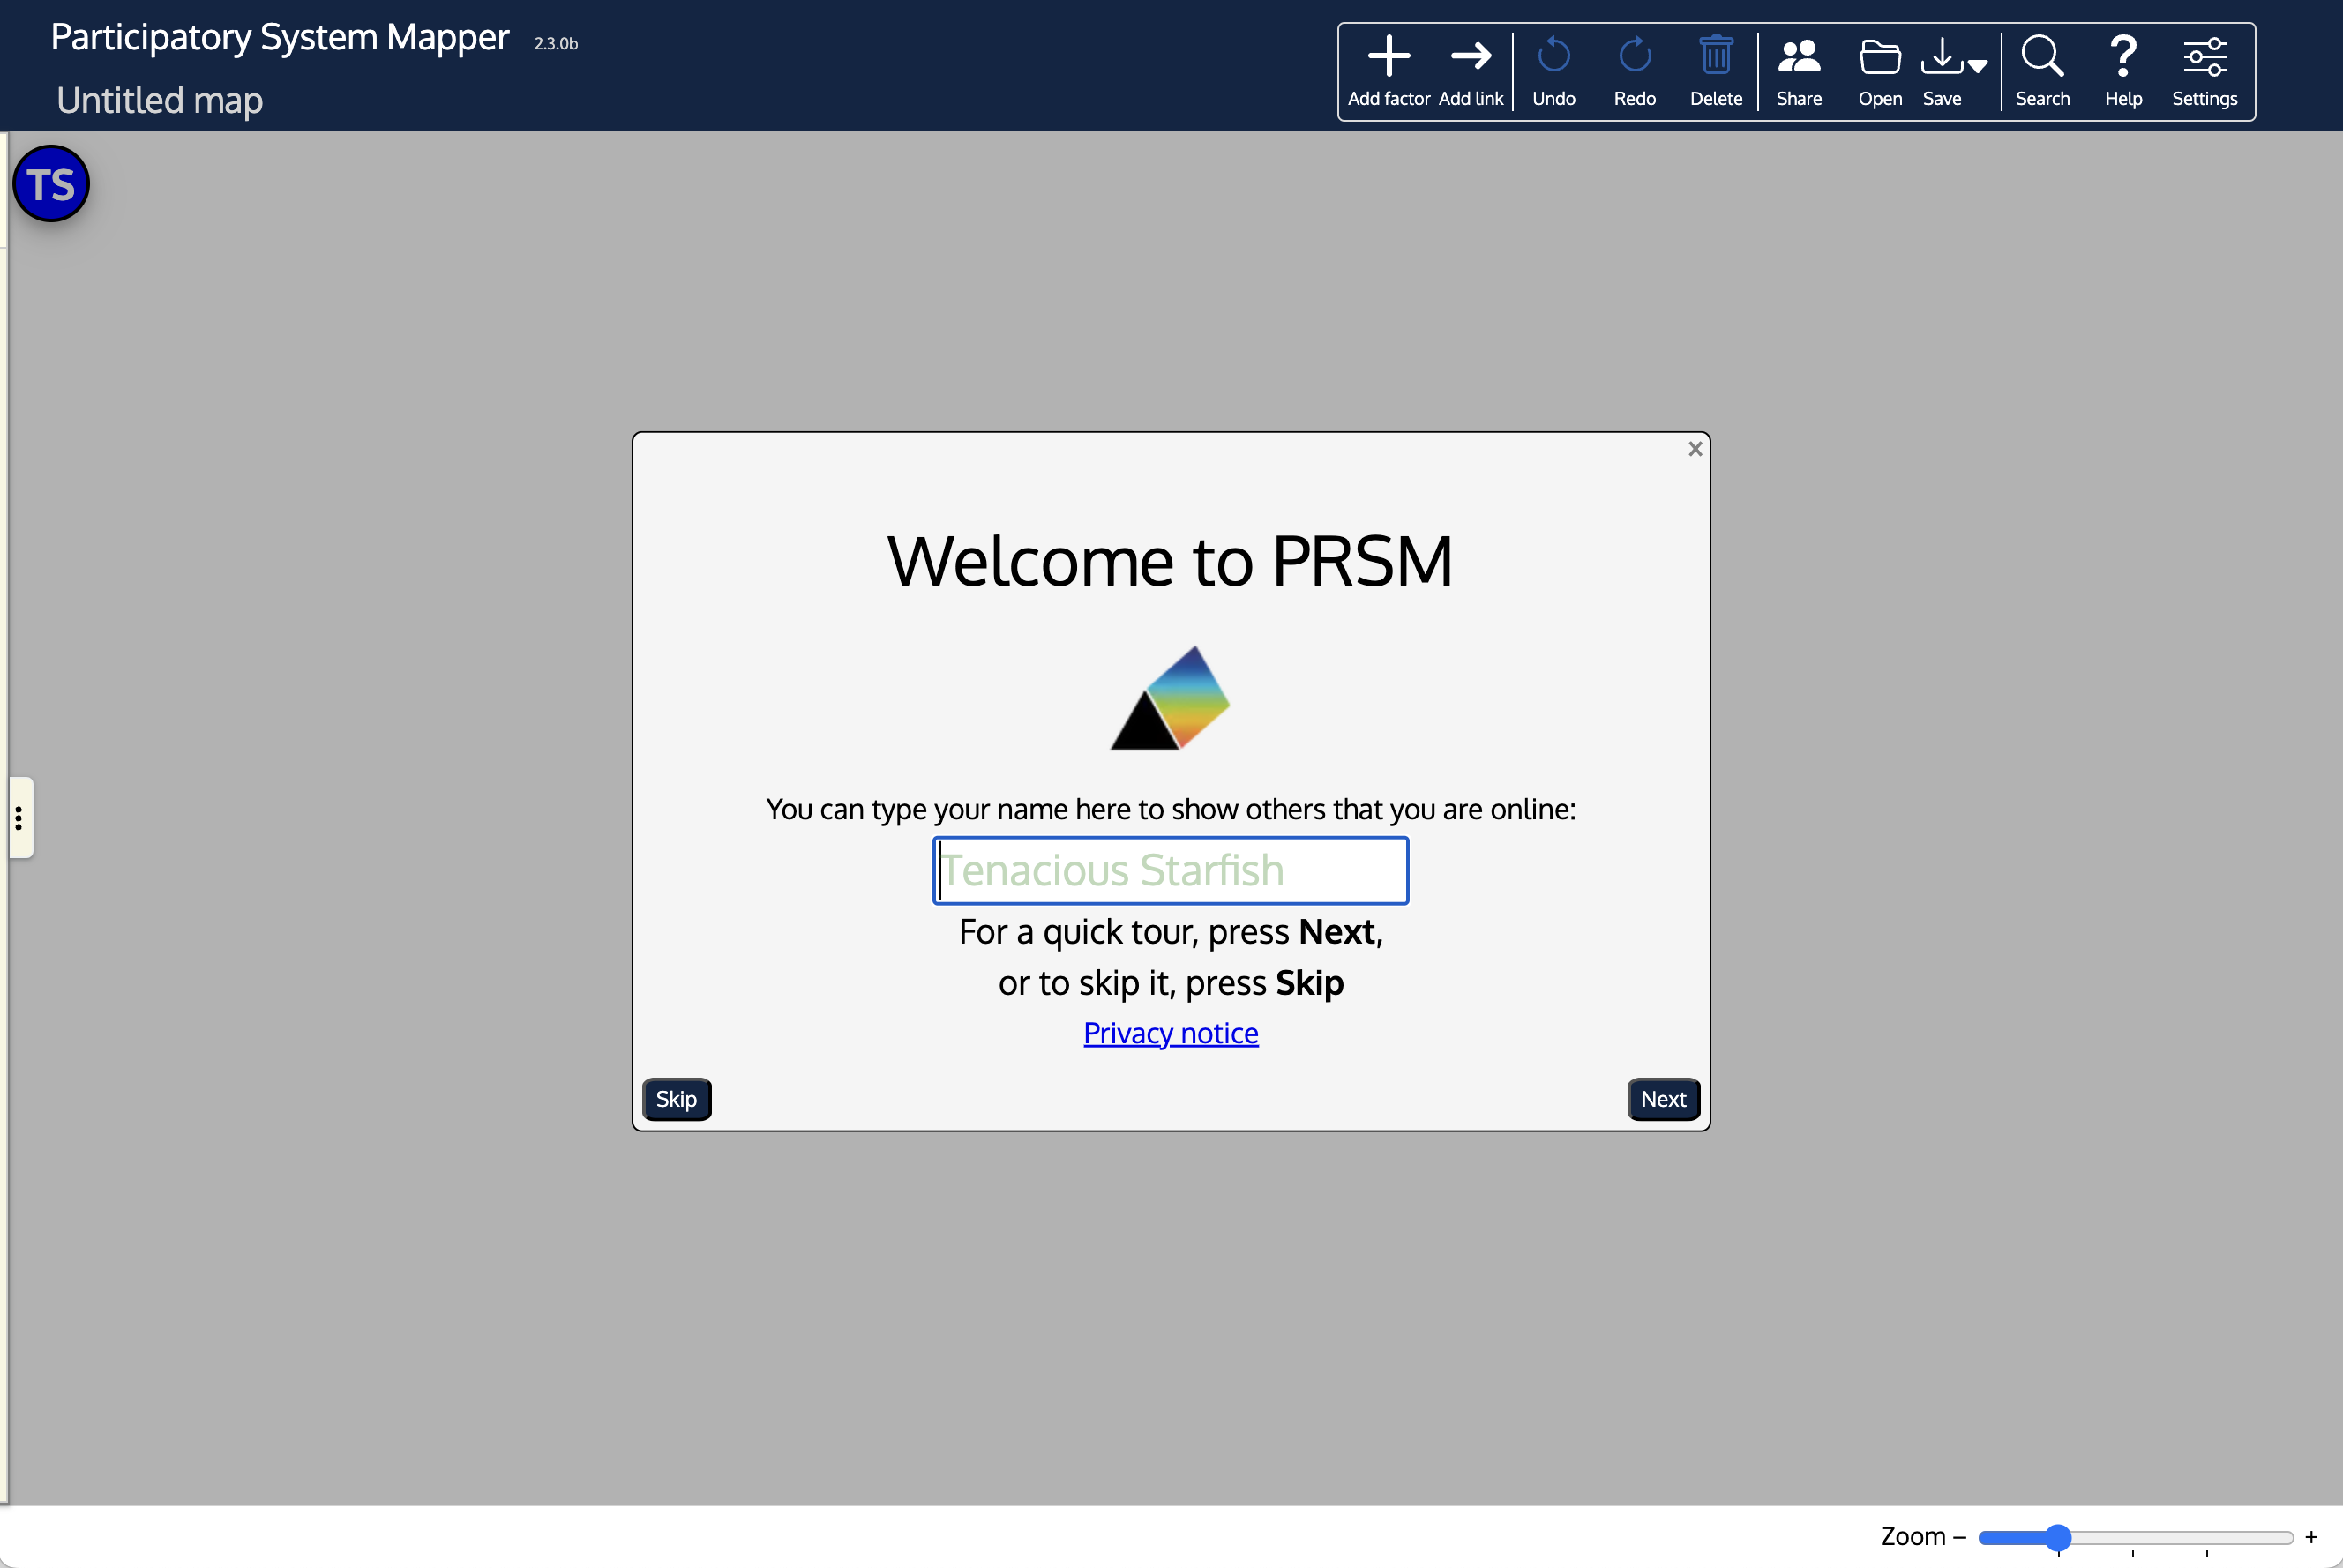
Task: Open the Privacy notice link
Action: (1170, 1033)
